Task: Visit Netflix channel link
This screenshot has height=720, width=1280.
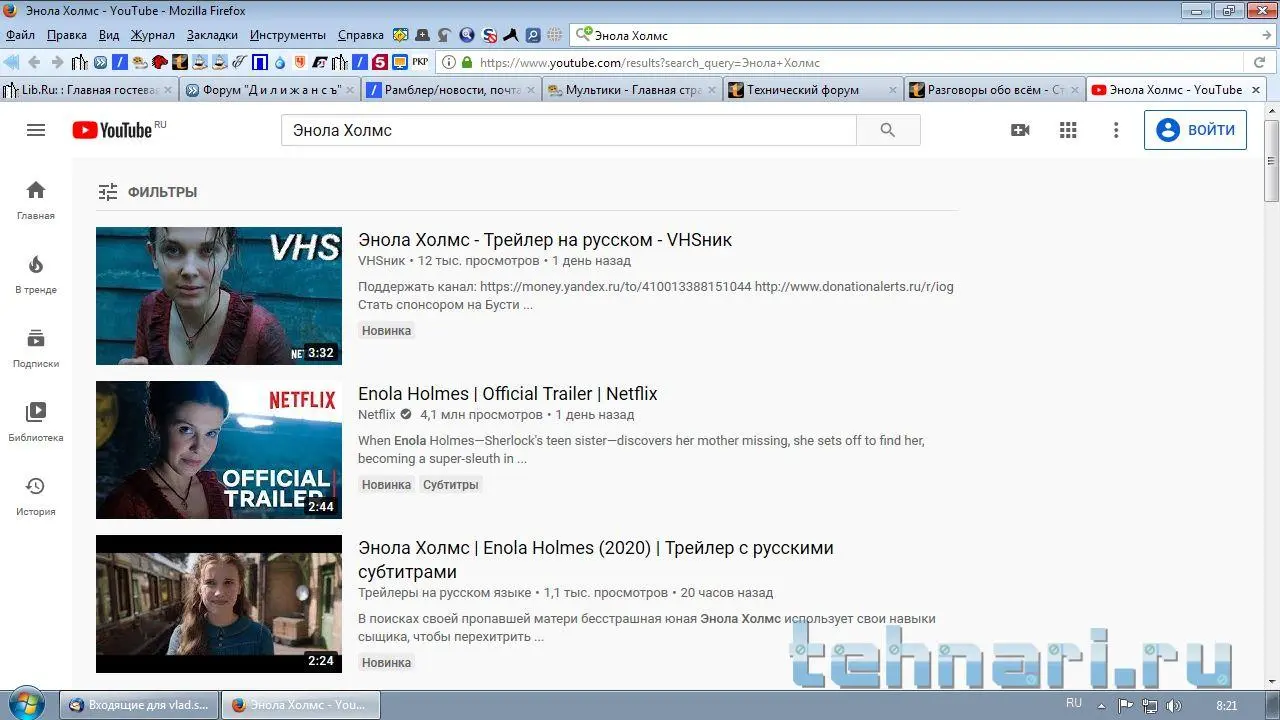Action: [377, 415]
